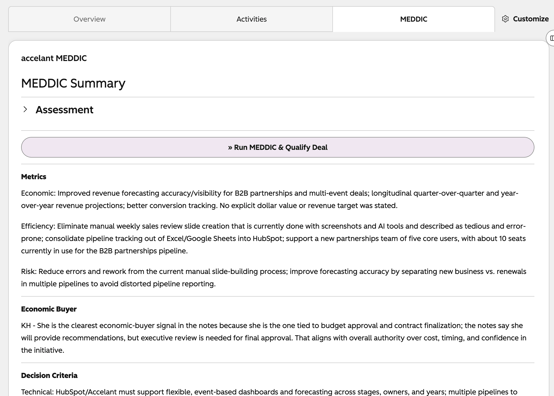Open the Customize button label
This screenshot has width=554, height=396.
pyautogui.click(x=531, y=19)
